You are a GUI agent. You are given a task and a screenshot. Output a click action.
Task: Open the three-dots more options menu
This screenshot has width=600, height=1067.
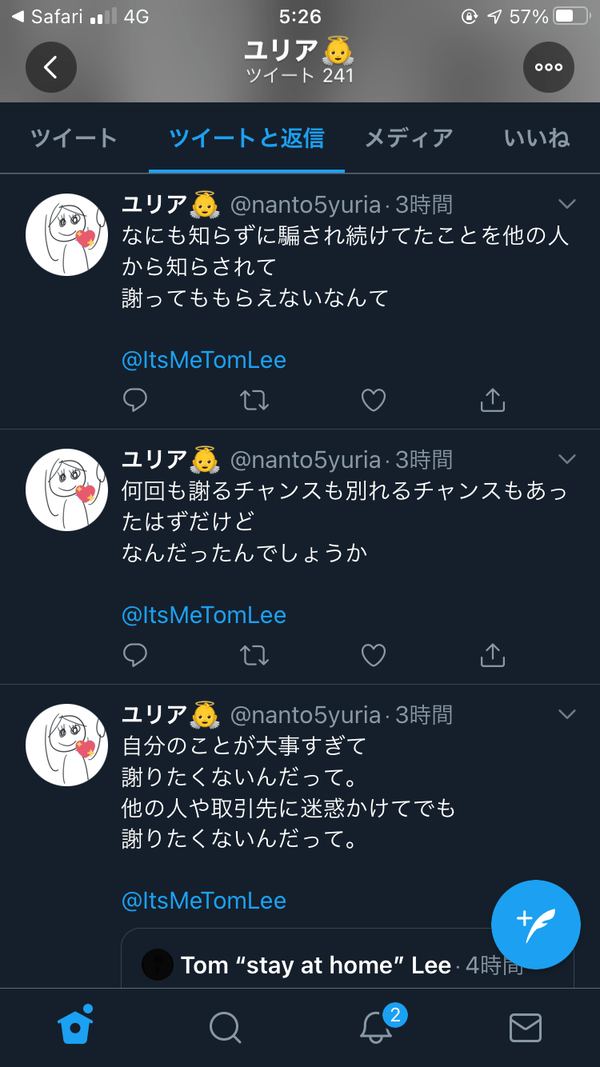(548, 67)
